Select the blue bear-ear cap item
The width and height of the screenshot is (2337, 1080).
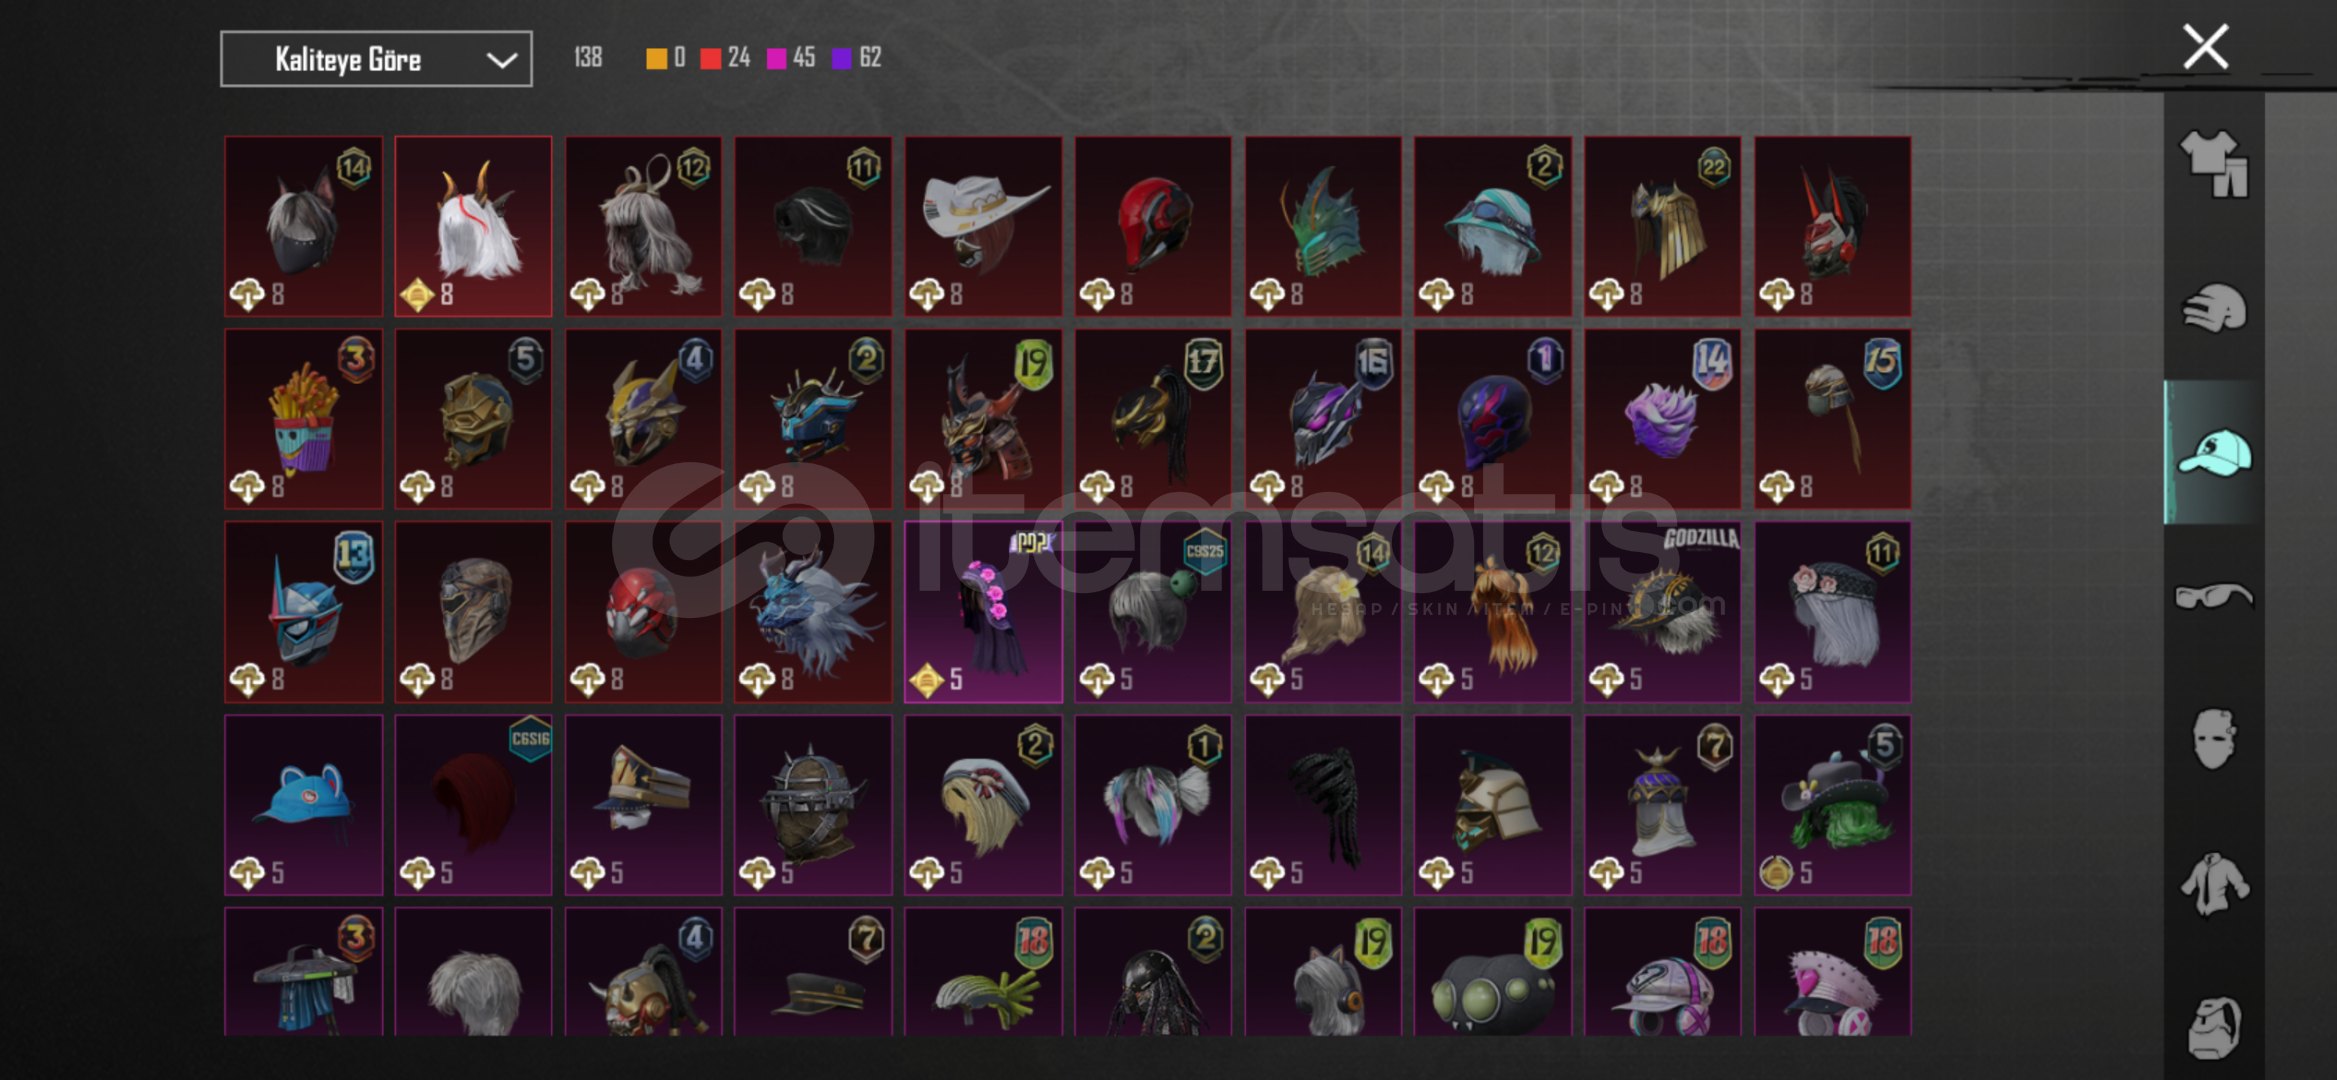(303, 804)
